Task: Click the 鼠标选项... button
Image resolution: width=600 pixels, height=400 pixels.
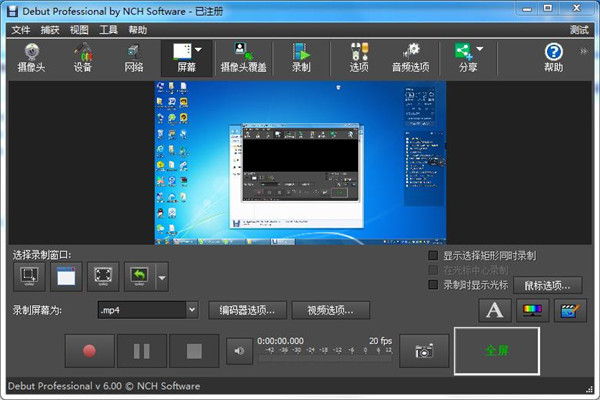Action: coord(547,285)
